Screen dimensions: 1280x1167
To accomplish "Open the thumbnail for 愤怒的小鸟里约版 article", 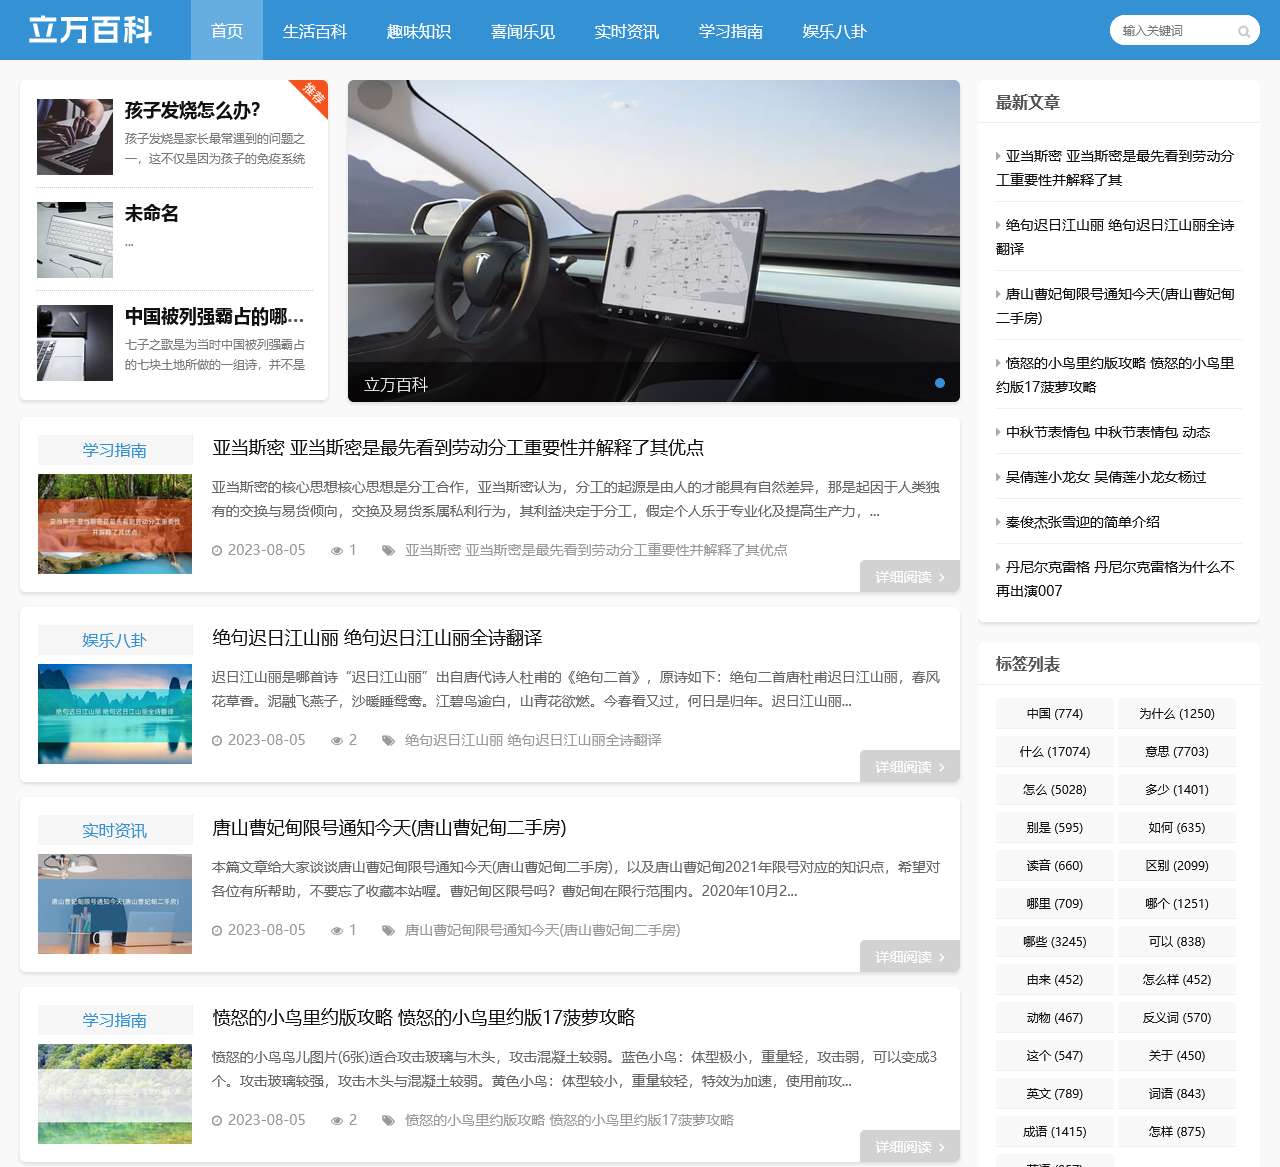I will (x=115, y=1094).
